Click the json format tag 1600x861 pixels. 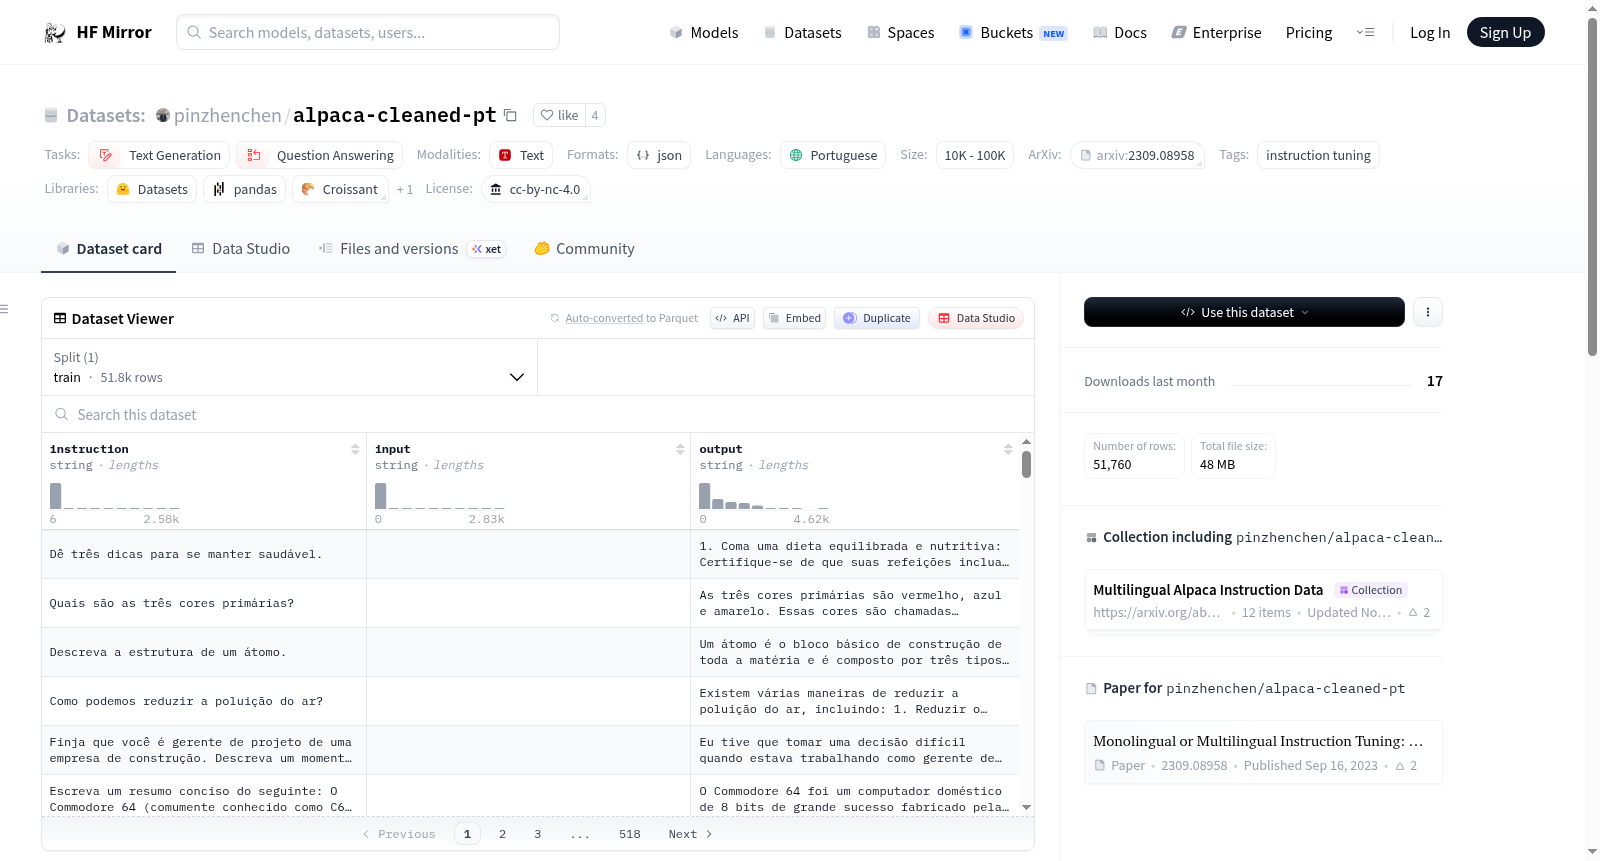(x=659, y=155)
